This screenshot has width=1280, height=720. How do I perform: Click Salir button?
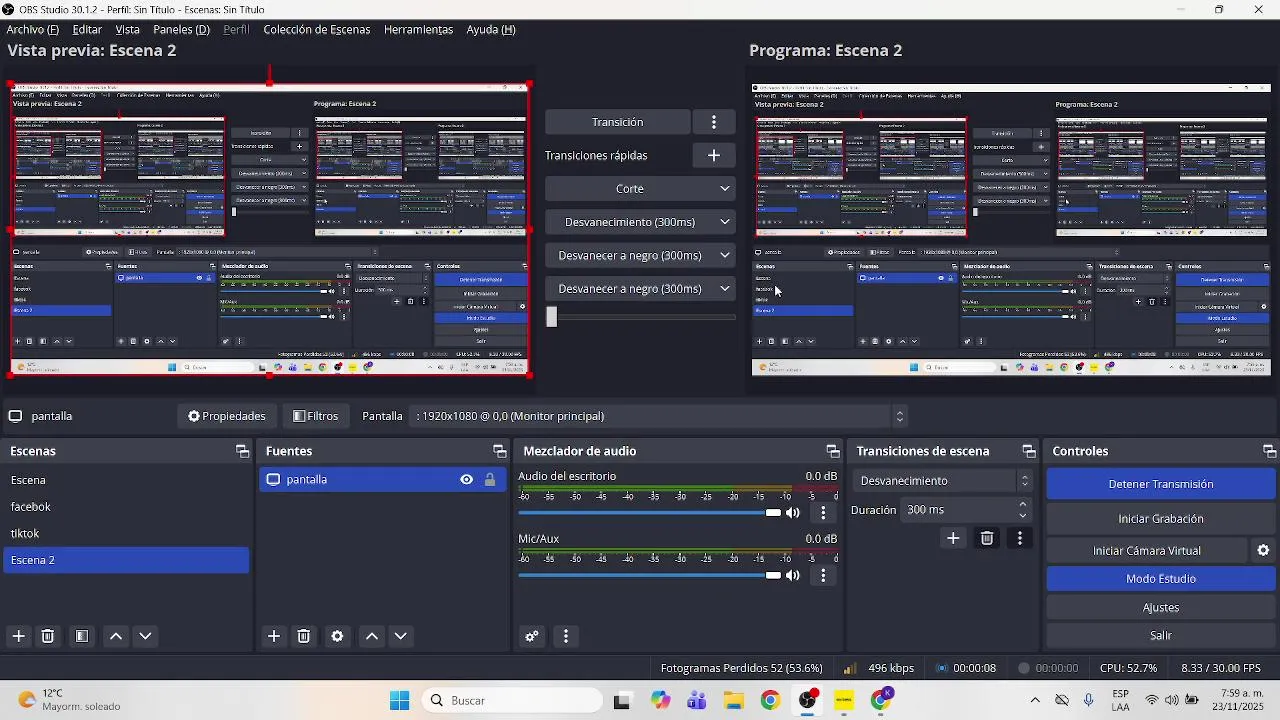pos(1161,636)
